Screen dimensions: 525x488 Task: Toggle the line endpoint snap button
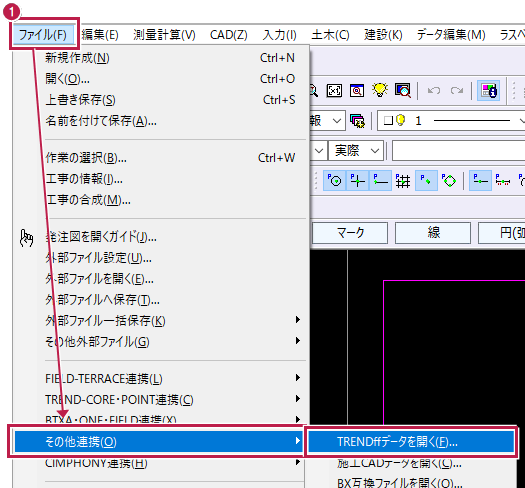click(x=380, y=181)
